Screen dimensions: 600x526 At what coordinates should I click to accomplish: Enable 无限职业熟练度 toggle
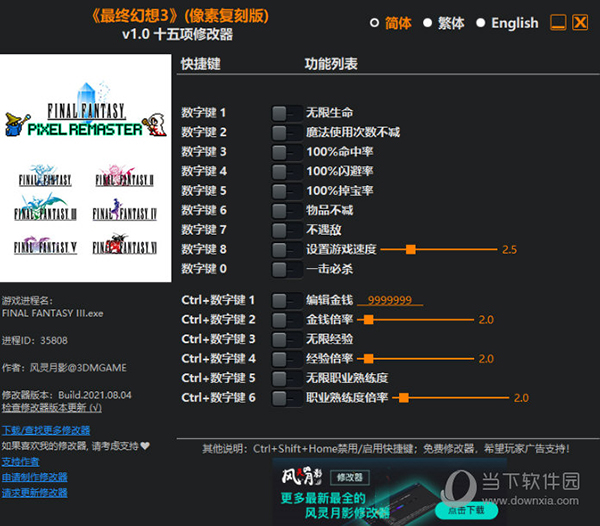(287, 379)
